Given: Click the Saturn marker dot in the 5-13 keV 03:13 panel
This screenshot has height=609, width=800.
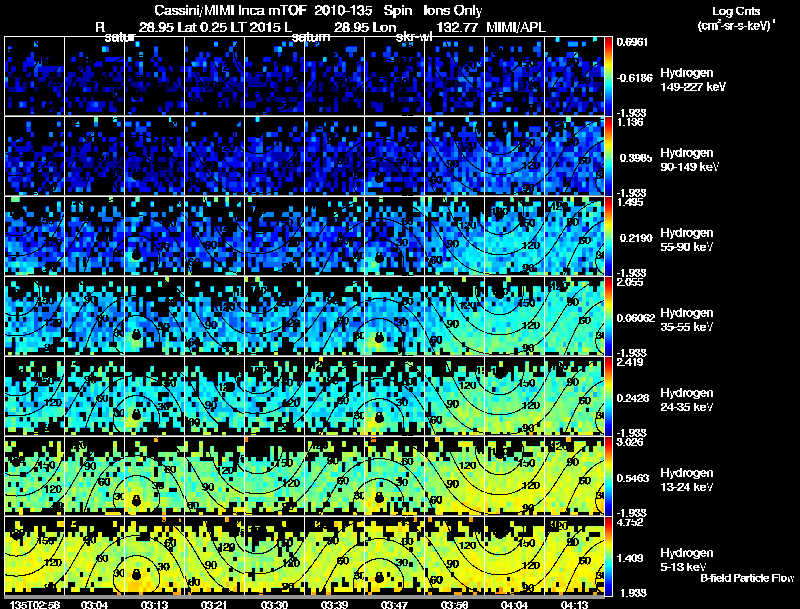Looking at the screenshot, I should coord(136,575).
